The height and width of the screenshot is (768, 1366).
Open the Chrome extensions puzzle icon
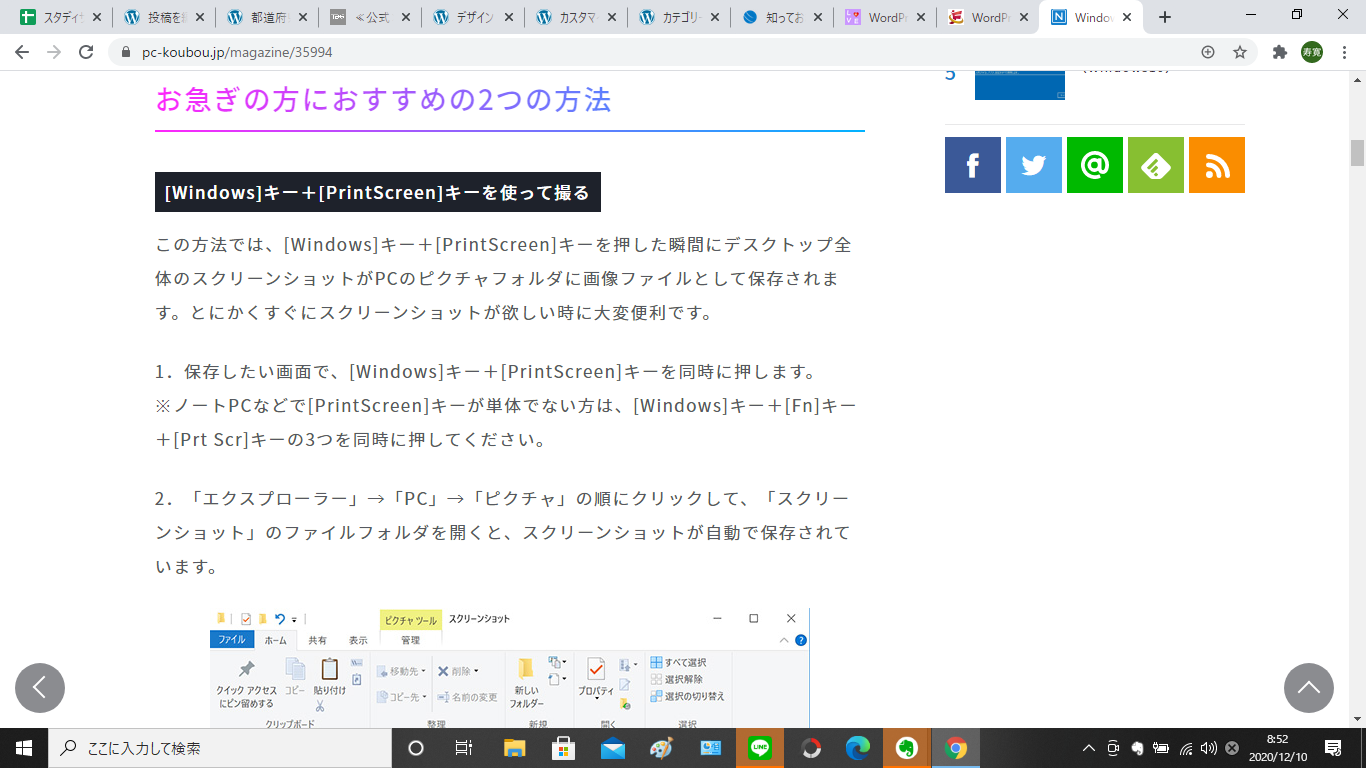tap(1279, 52)
